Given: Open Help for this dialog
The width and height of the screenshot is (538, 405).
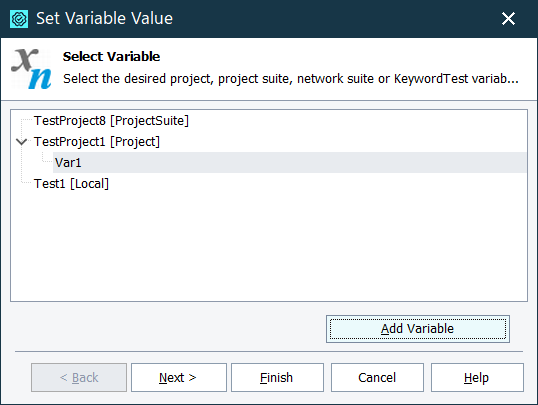Looking at the screenshot, I should click(x=477, y=378).
